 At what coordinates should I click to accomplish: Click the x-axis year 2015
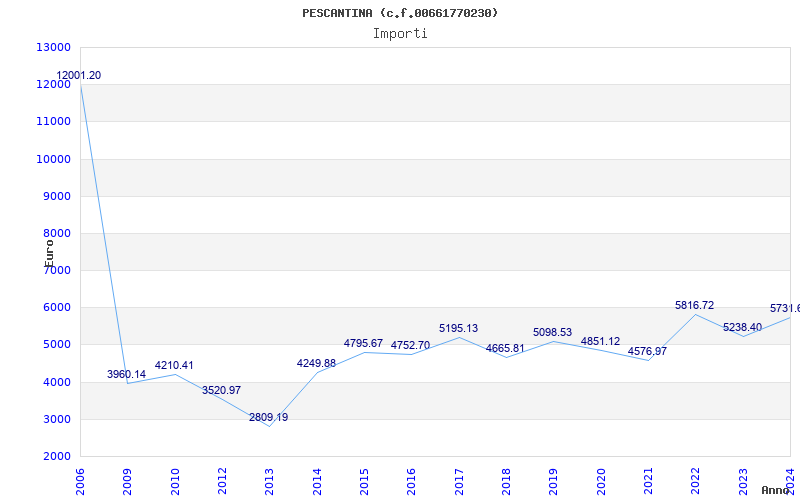pyautogui.click(x=364, y=481)
